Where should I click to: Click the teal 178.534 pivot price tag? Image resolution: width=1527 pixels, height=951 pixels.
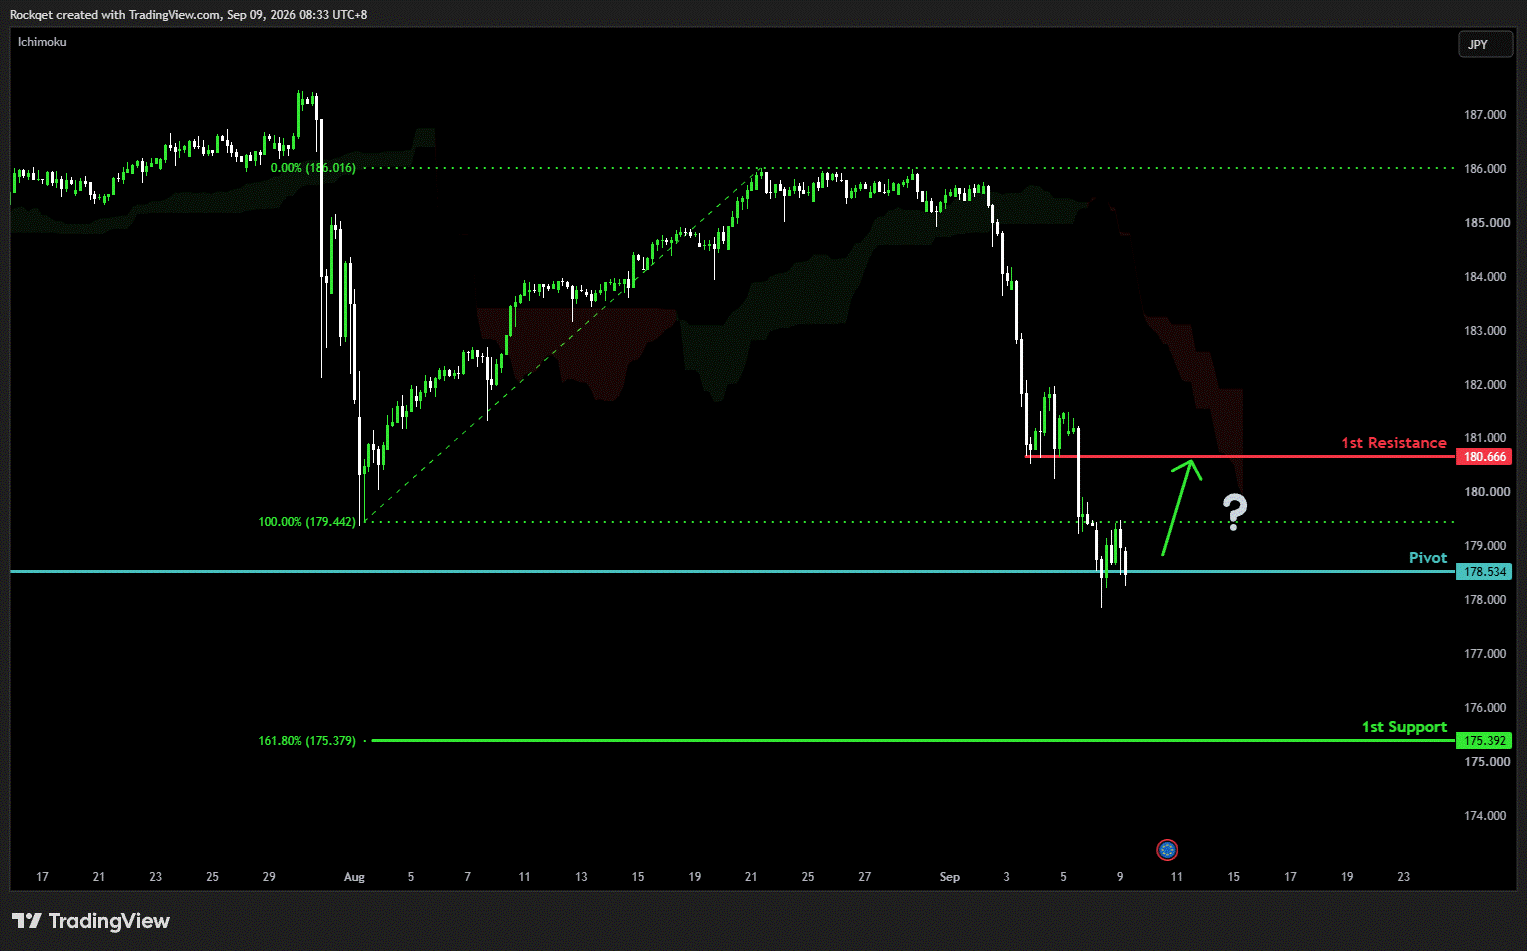tap(1484, 572)
